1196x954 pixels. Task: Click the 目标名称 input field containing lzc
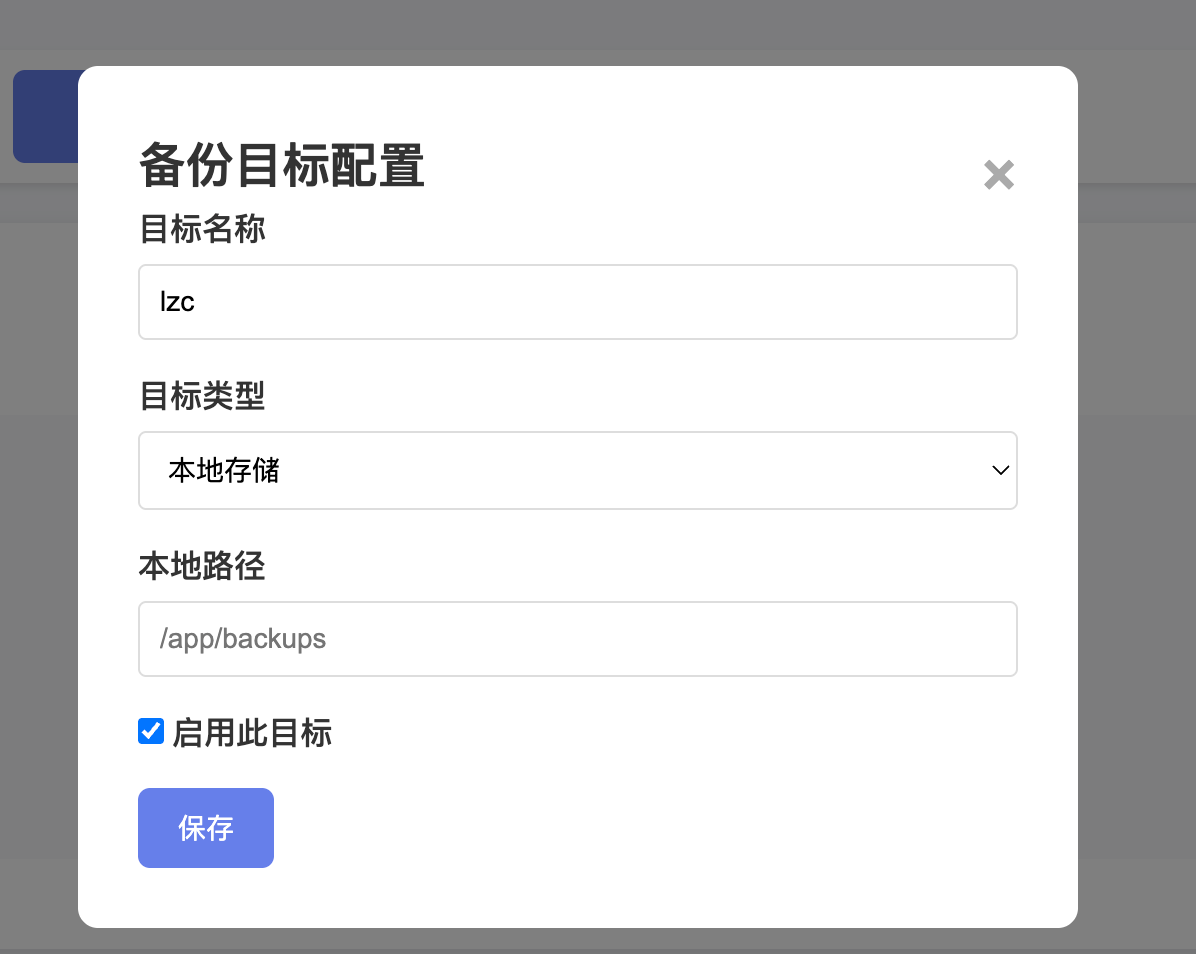(577, 302)
